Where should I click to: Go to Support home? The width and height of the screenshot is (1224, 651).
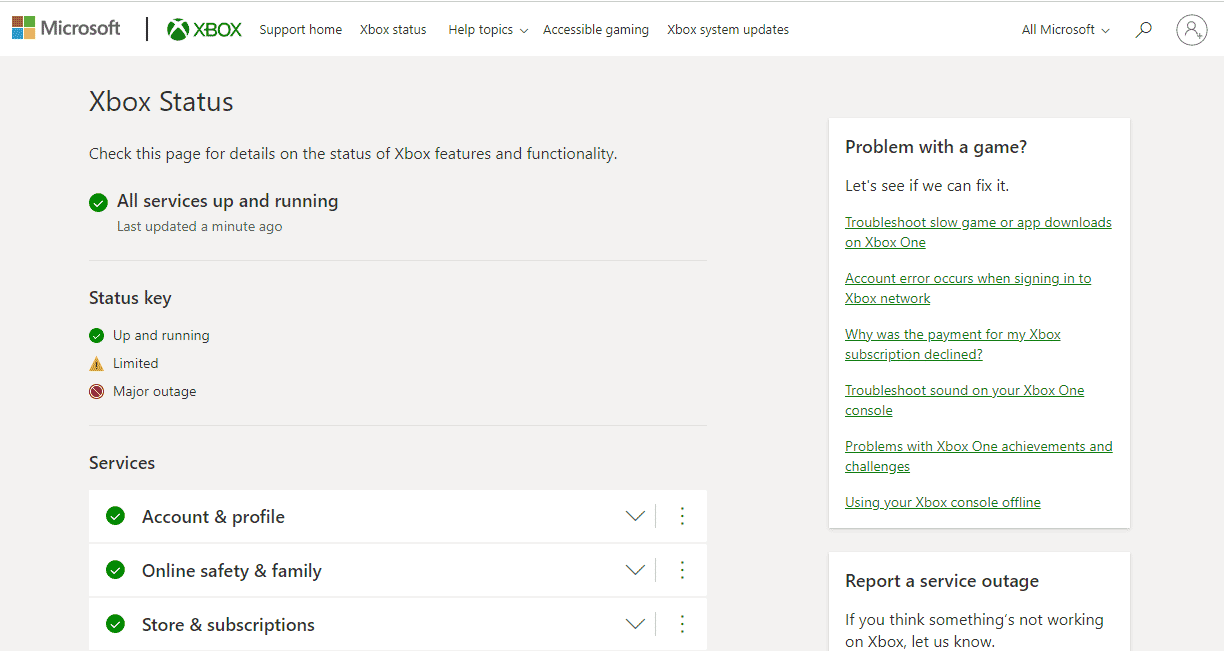pyautogui.click(x=301, y=30)
